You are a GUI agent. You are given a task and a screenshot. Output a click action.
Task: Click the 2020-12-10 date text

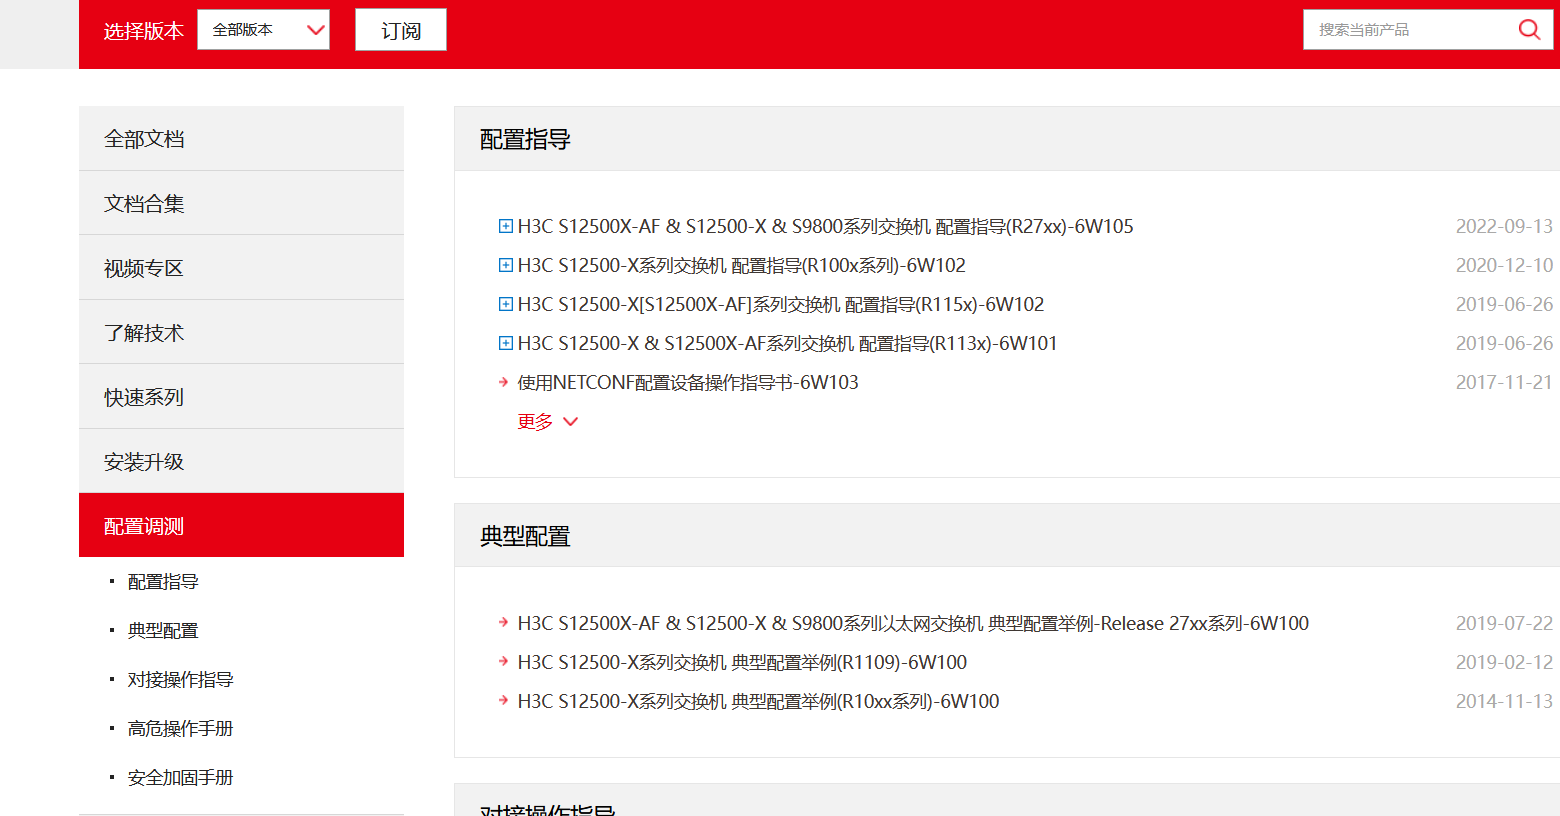[1504, 266]
